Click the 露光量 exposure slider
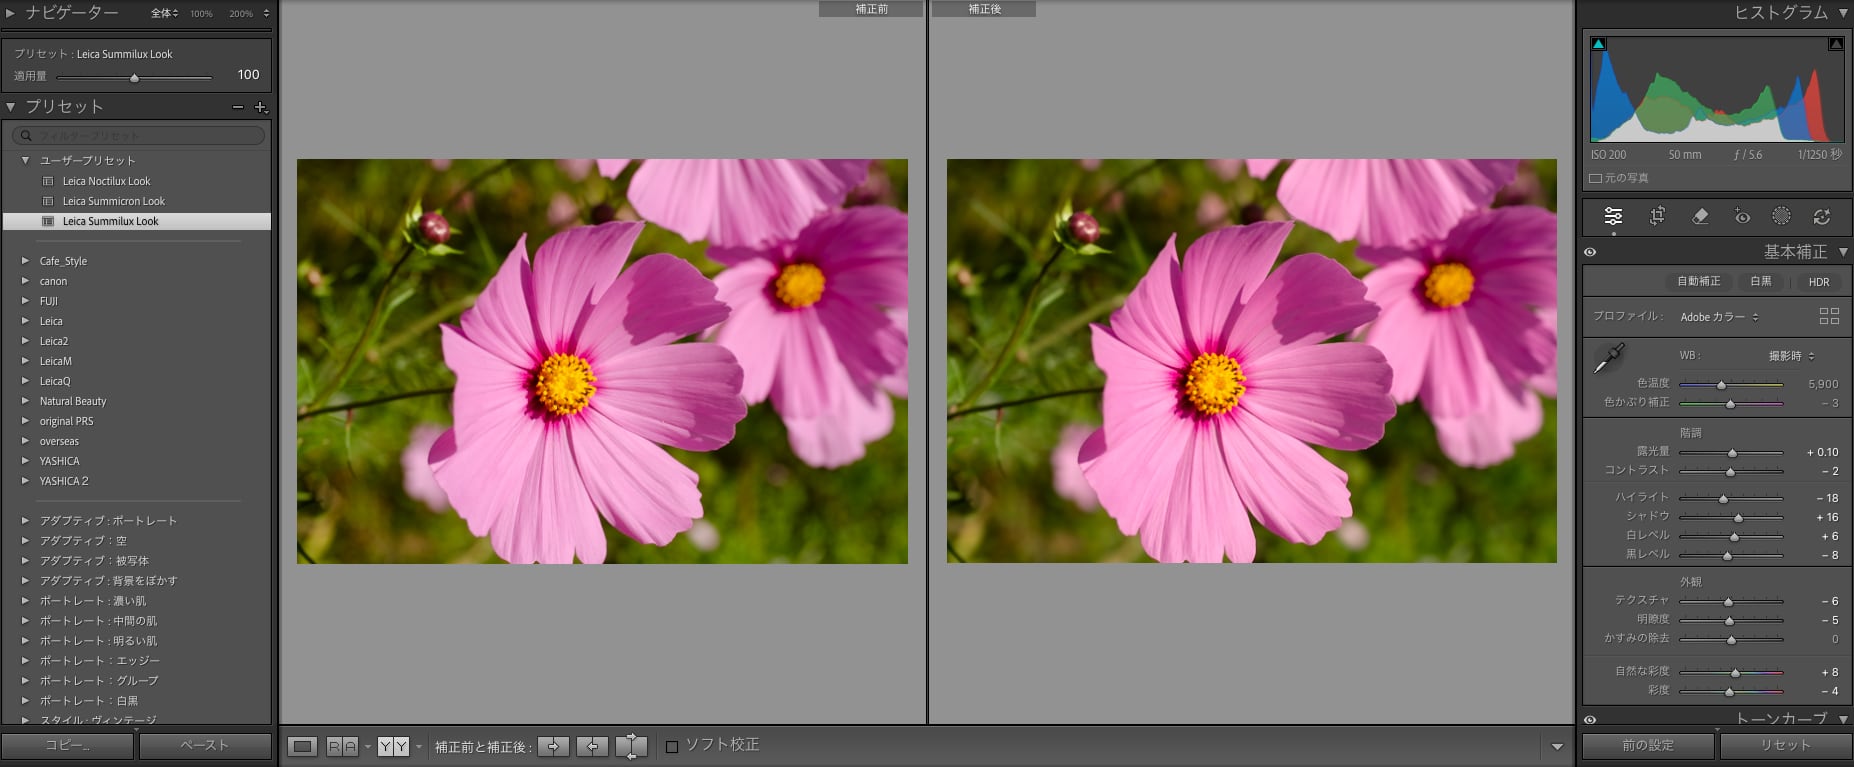The width and height of the screenshot is (1854, 767). pyautogui.click(x=1731, y=453)
